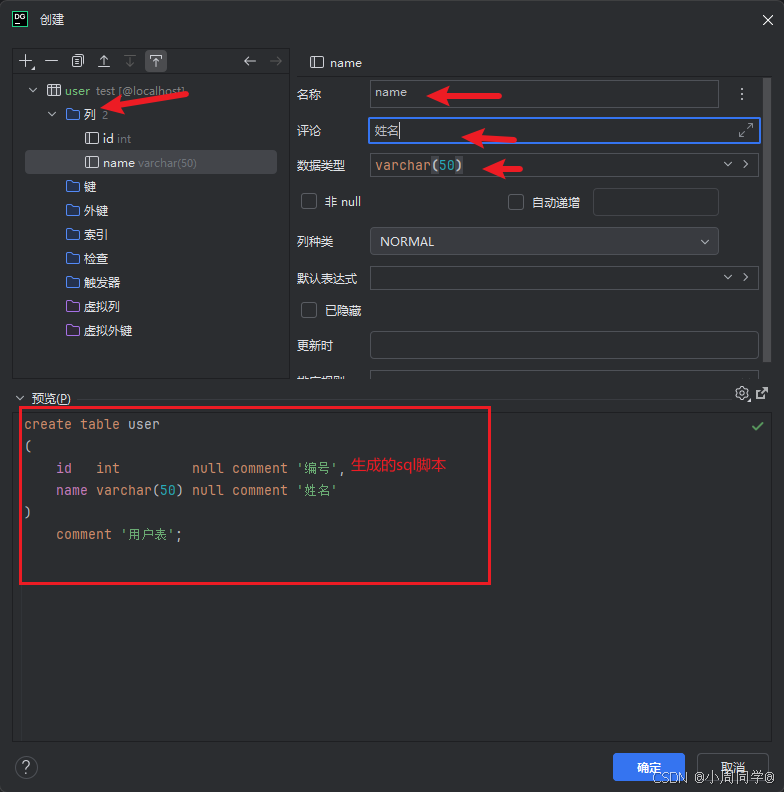This screenshot has width=784, height=792.
Task: Select the 外键 folder
Action: click(x=87, y=210)
